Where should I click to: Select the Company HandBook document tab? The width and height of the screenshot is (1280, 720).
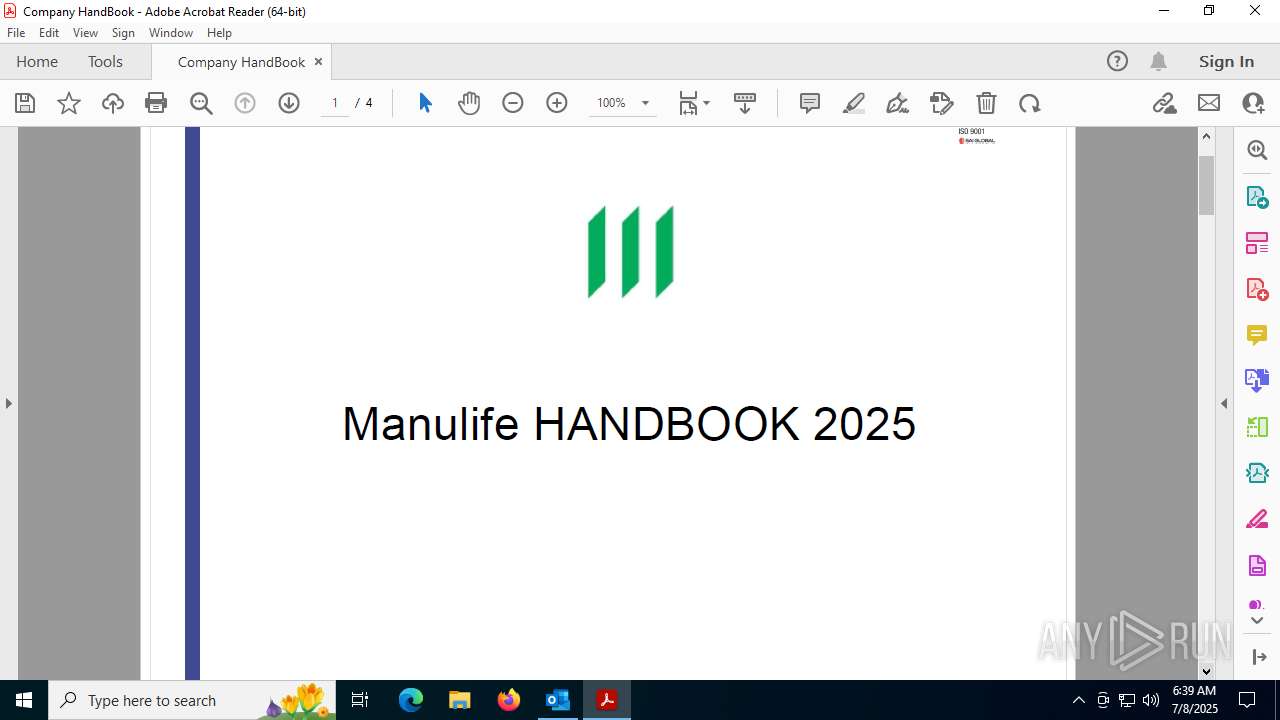(241, 62)
